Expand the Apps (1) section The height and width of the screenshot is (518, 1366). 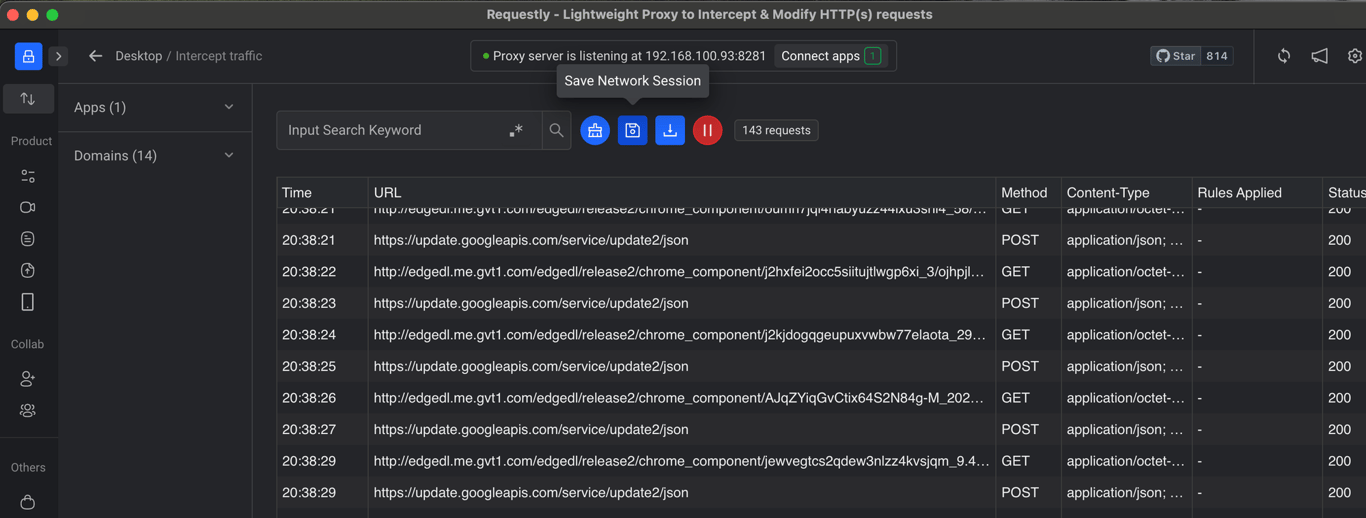coord(154,107)
